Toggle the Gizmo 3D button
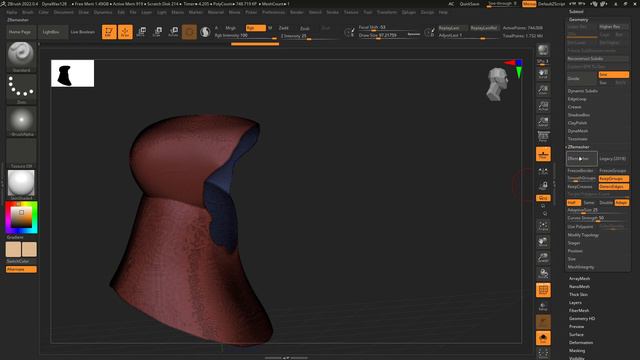Viewport: 640px width, 360px height. pyautogui.click(x=189, y=31)
